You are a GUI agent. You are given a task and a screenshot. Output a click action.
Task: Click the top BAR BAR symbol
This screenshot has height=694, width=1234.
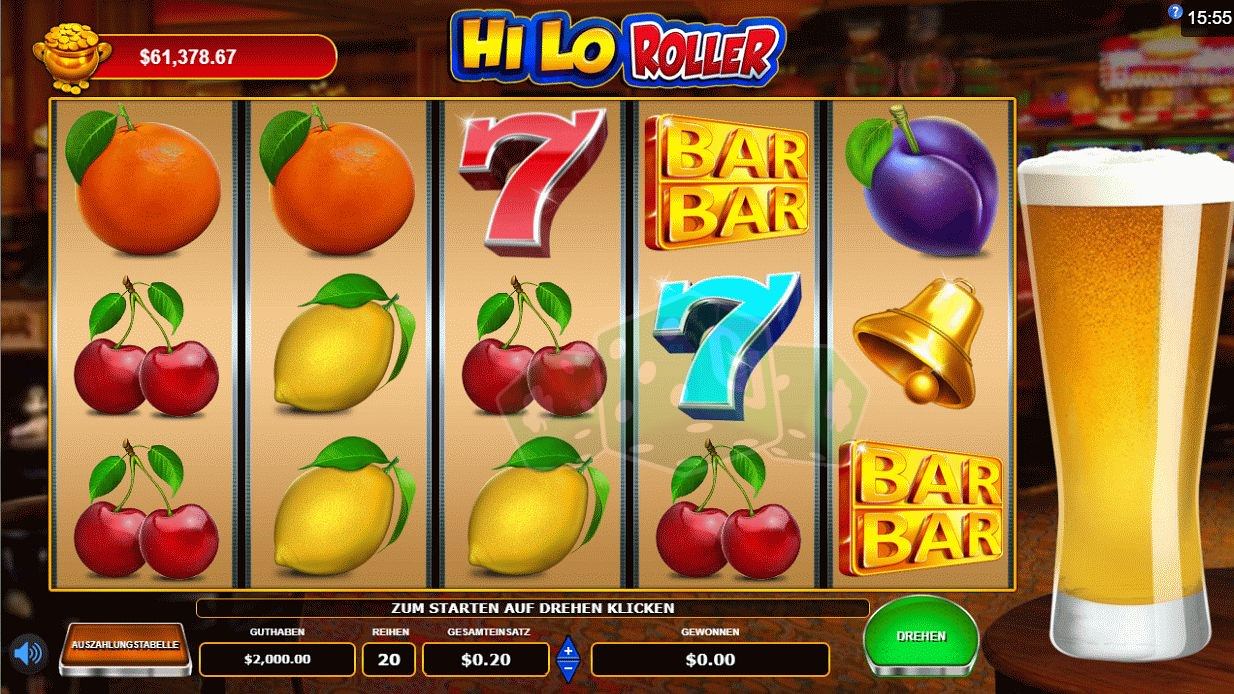click(x=727, y=181)
